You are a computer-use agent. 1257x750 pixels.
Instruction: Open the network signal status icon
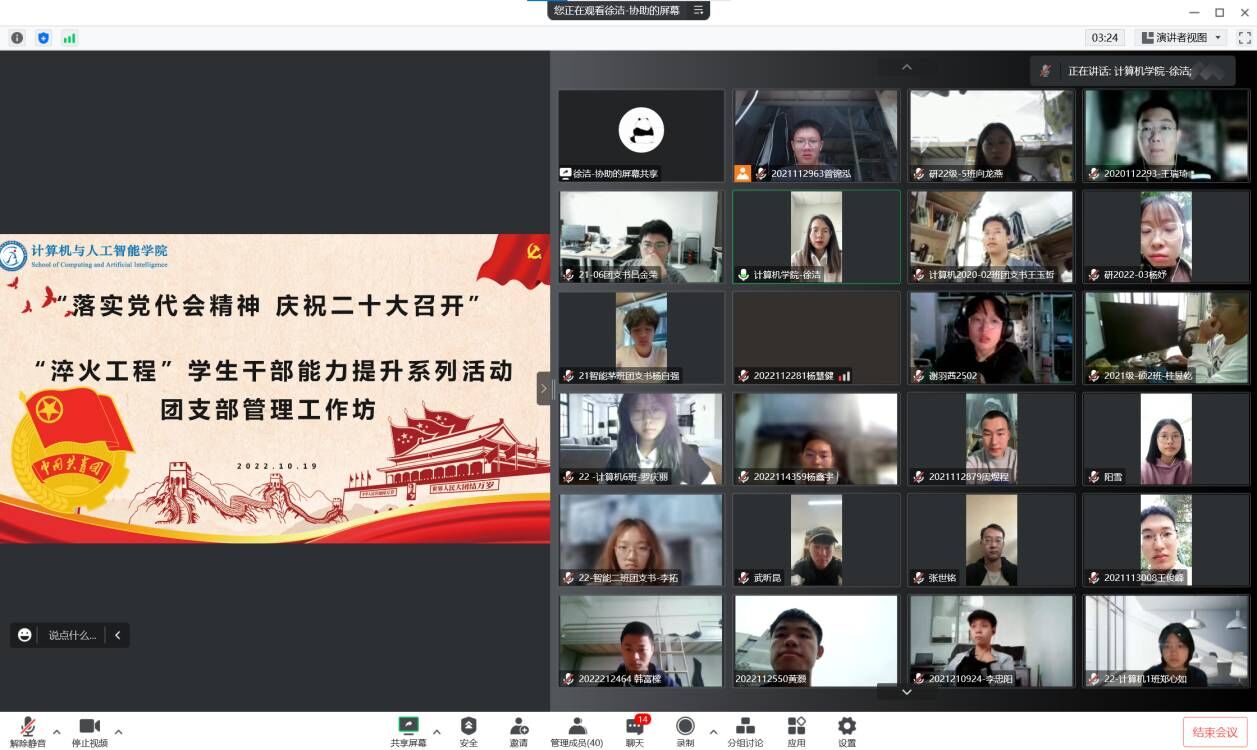(69, 38)
